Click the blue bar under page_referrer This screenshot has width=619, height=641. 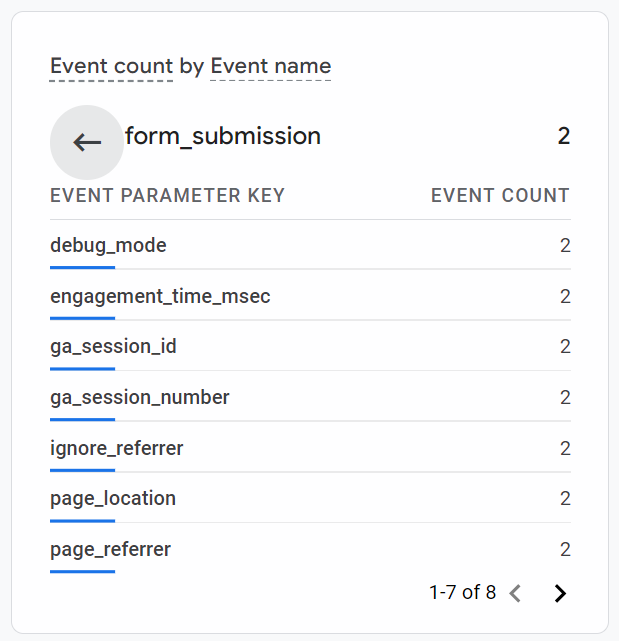tap(83, 572)
